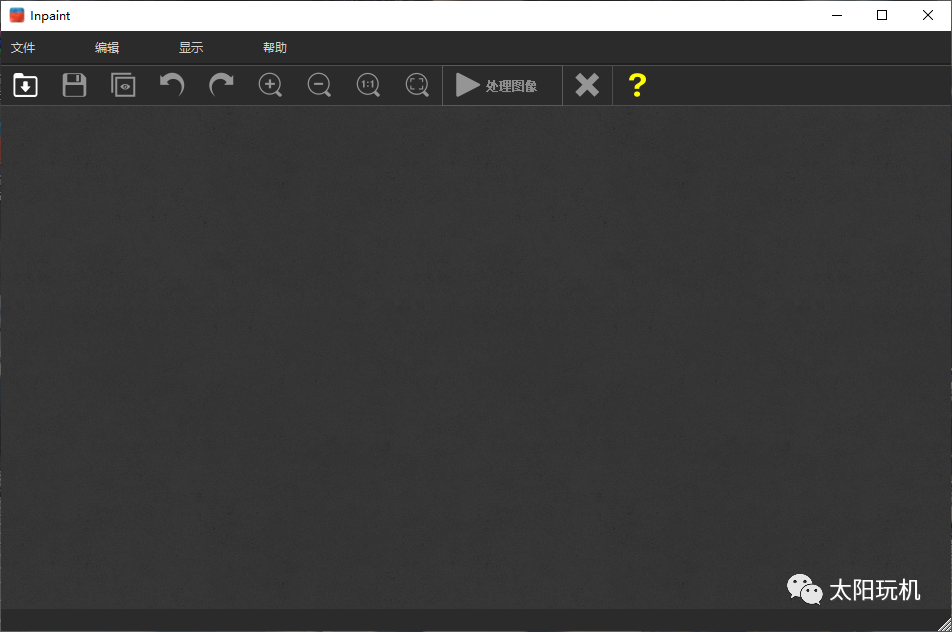The height and width of the screenshot is (632, 952).
Task: Minimize the Inpaint window
Action: coord(837,15)
